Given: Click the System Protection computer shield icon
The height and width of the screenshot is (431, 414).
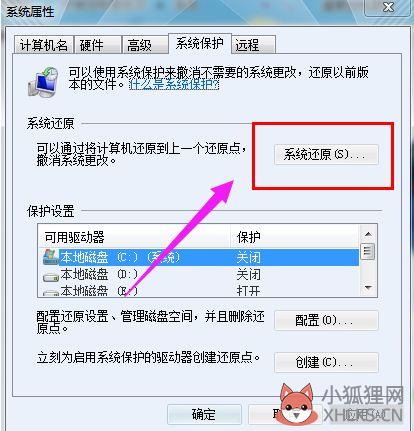Looking at the screenshot, I should click(x=43, y=82).
